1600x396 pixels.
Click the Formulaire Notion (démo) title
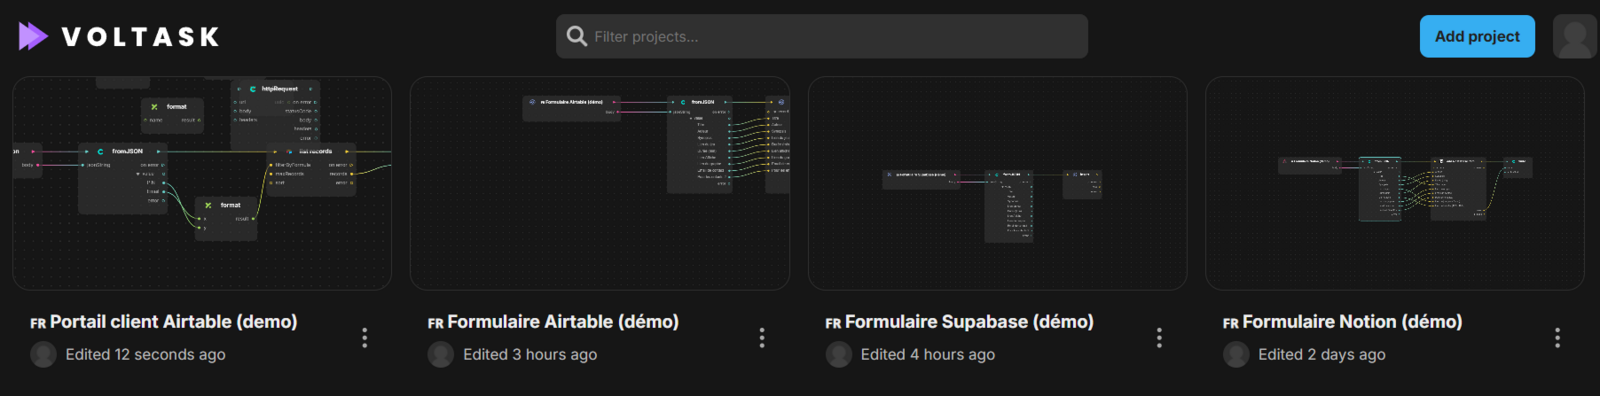click(1352, 322)
